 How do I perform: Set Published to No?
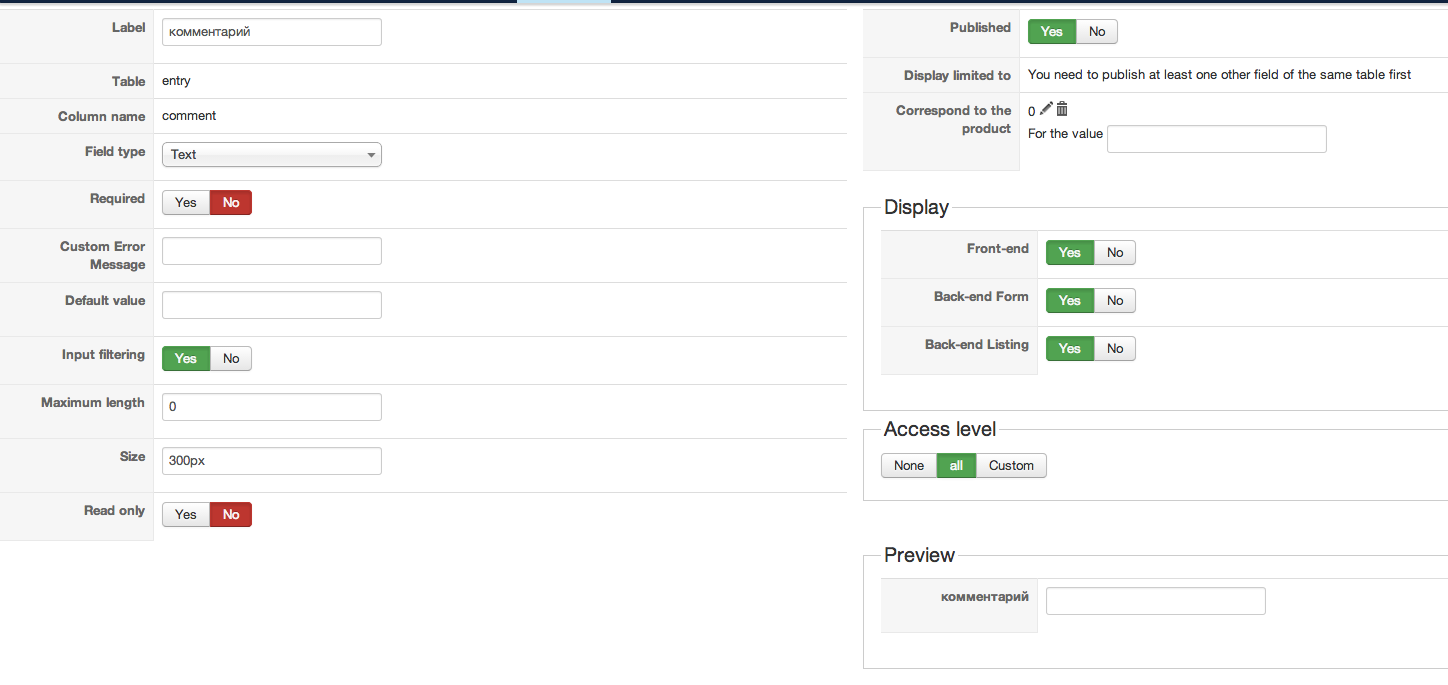coord(1097,32)
